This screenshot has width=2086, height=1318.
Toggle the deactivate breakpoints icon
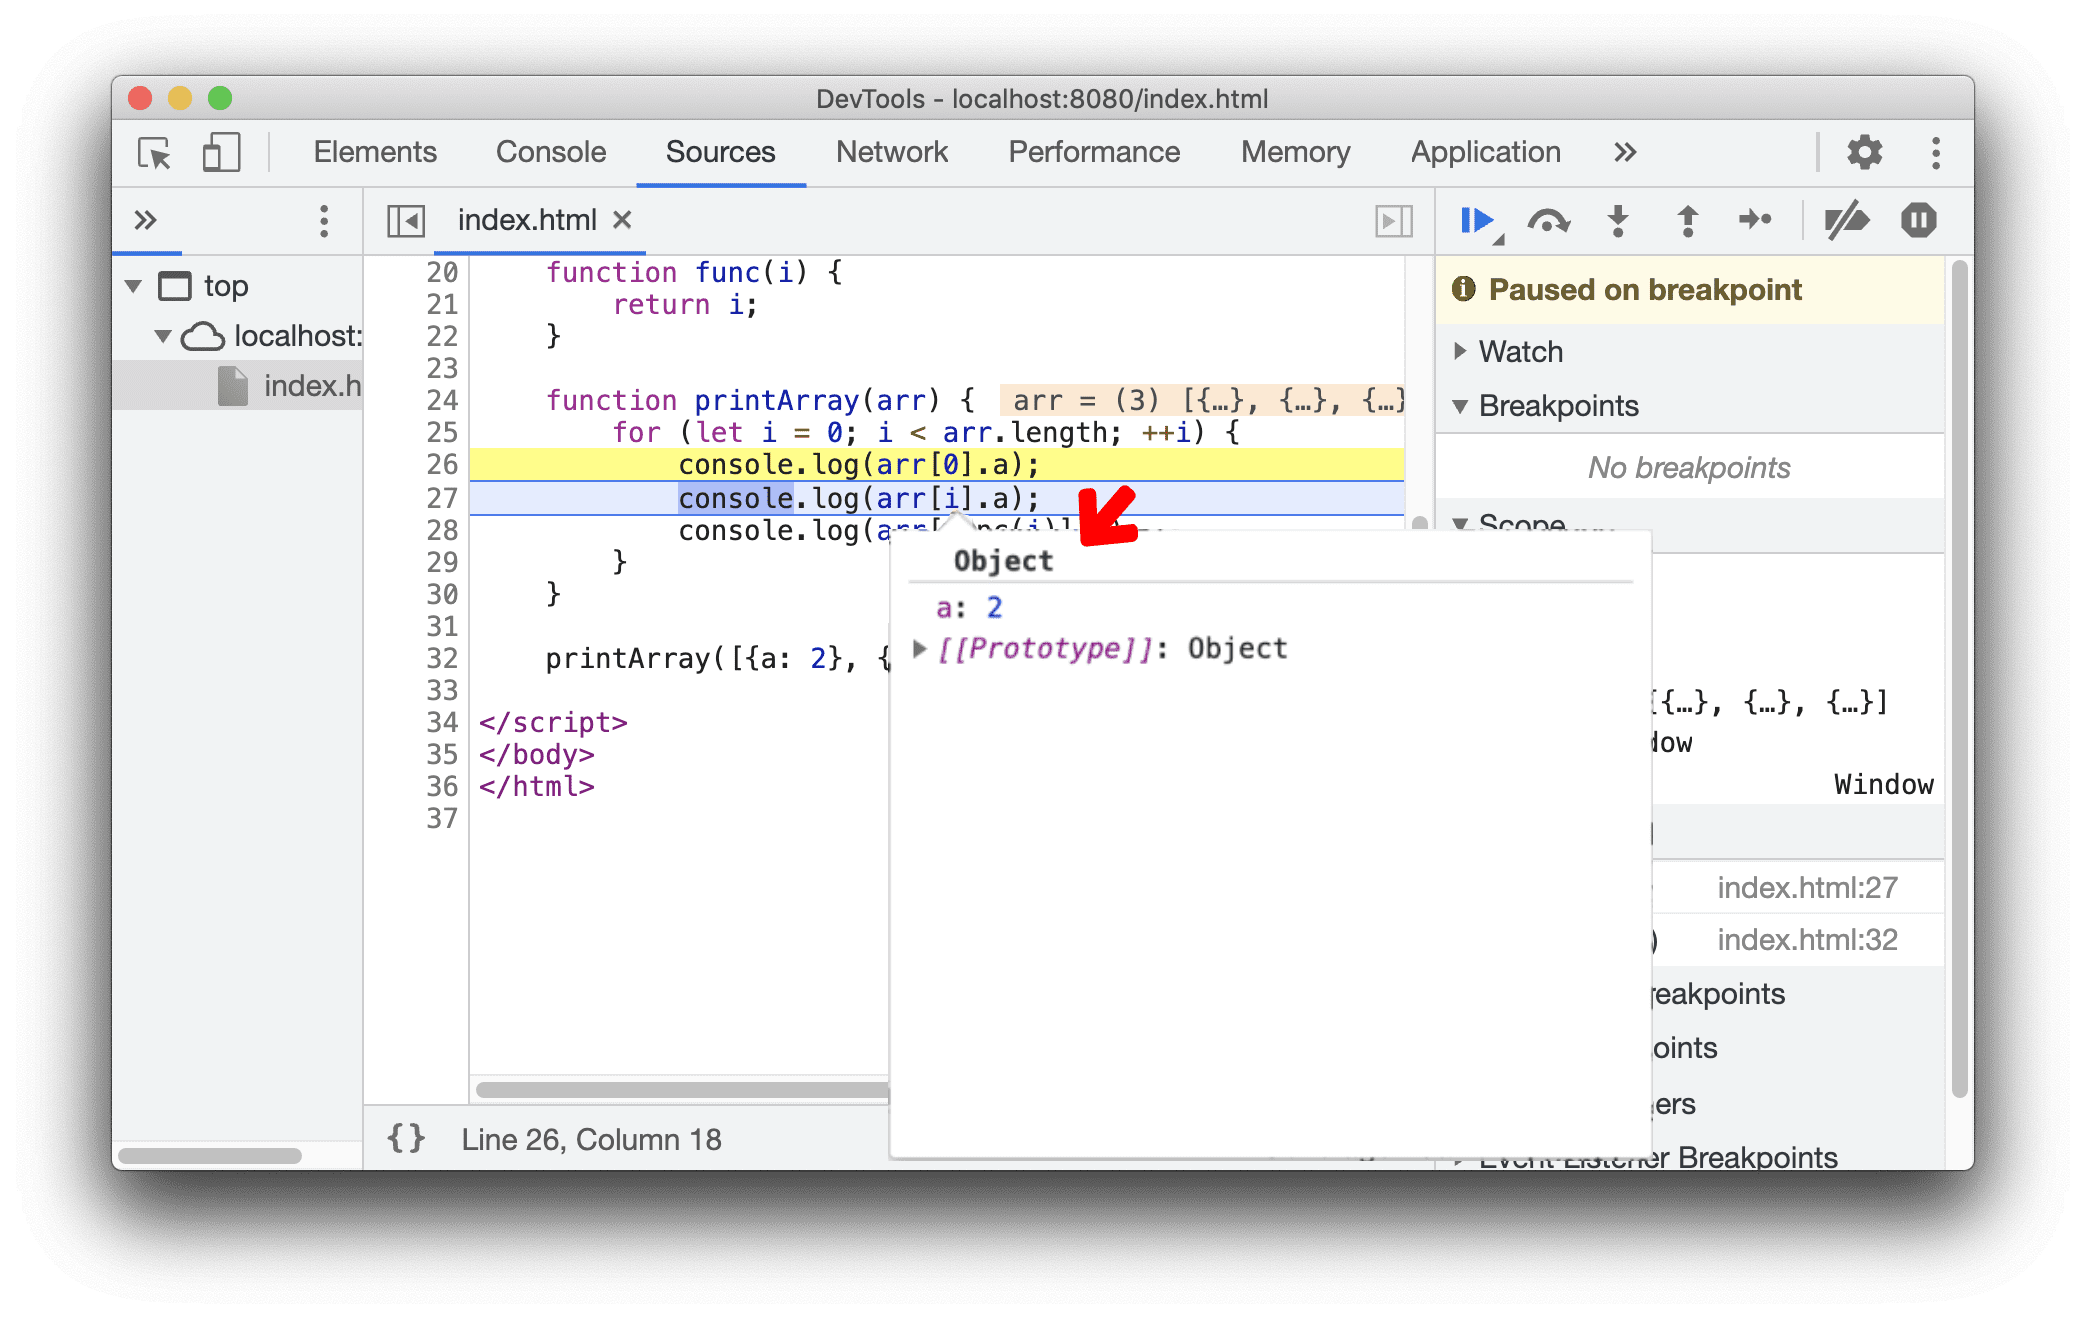[x=1840, y=223]
